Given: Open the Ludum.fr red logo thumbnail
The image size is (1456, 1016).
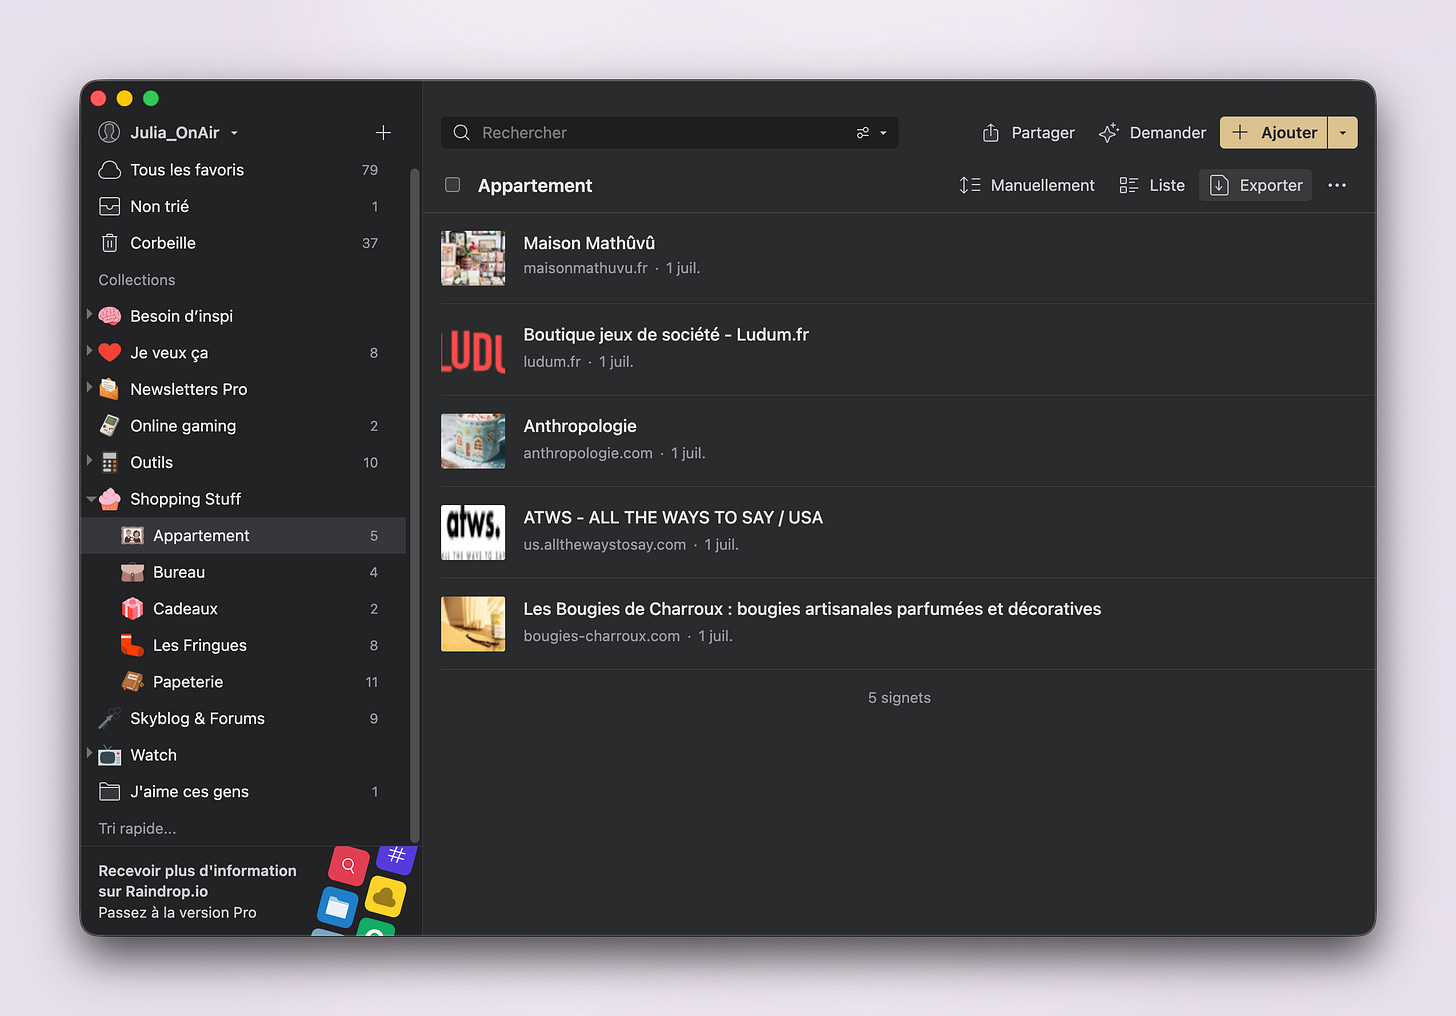Looking at the screenshot, I should (x=473, y=350).
